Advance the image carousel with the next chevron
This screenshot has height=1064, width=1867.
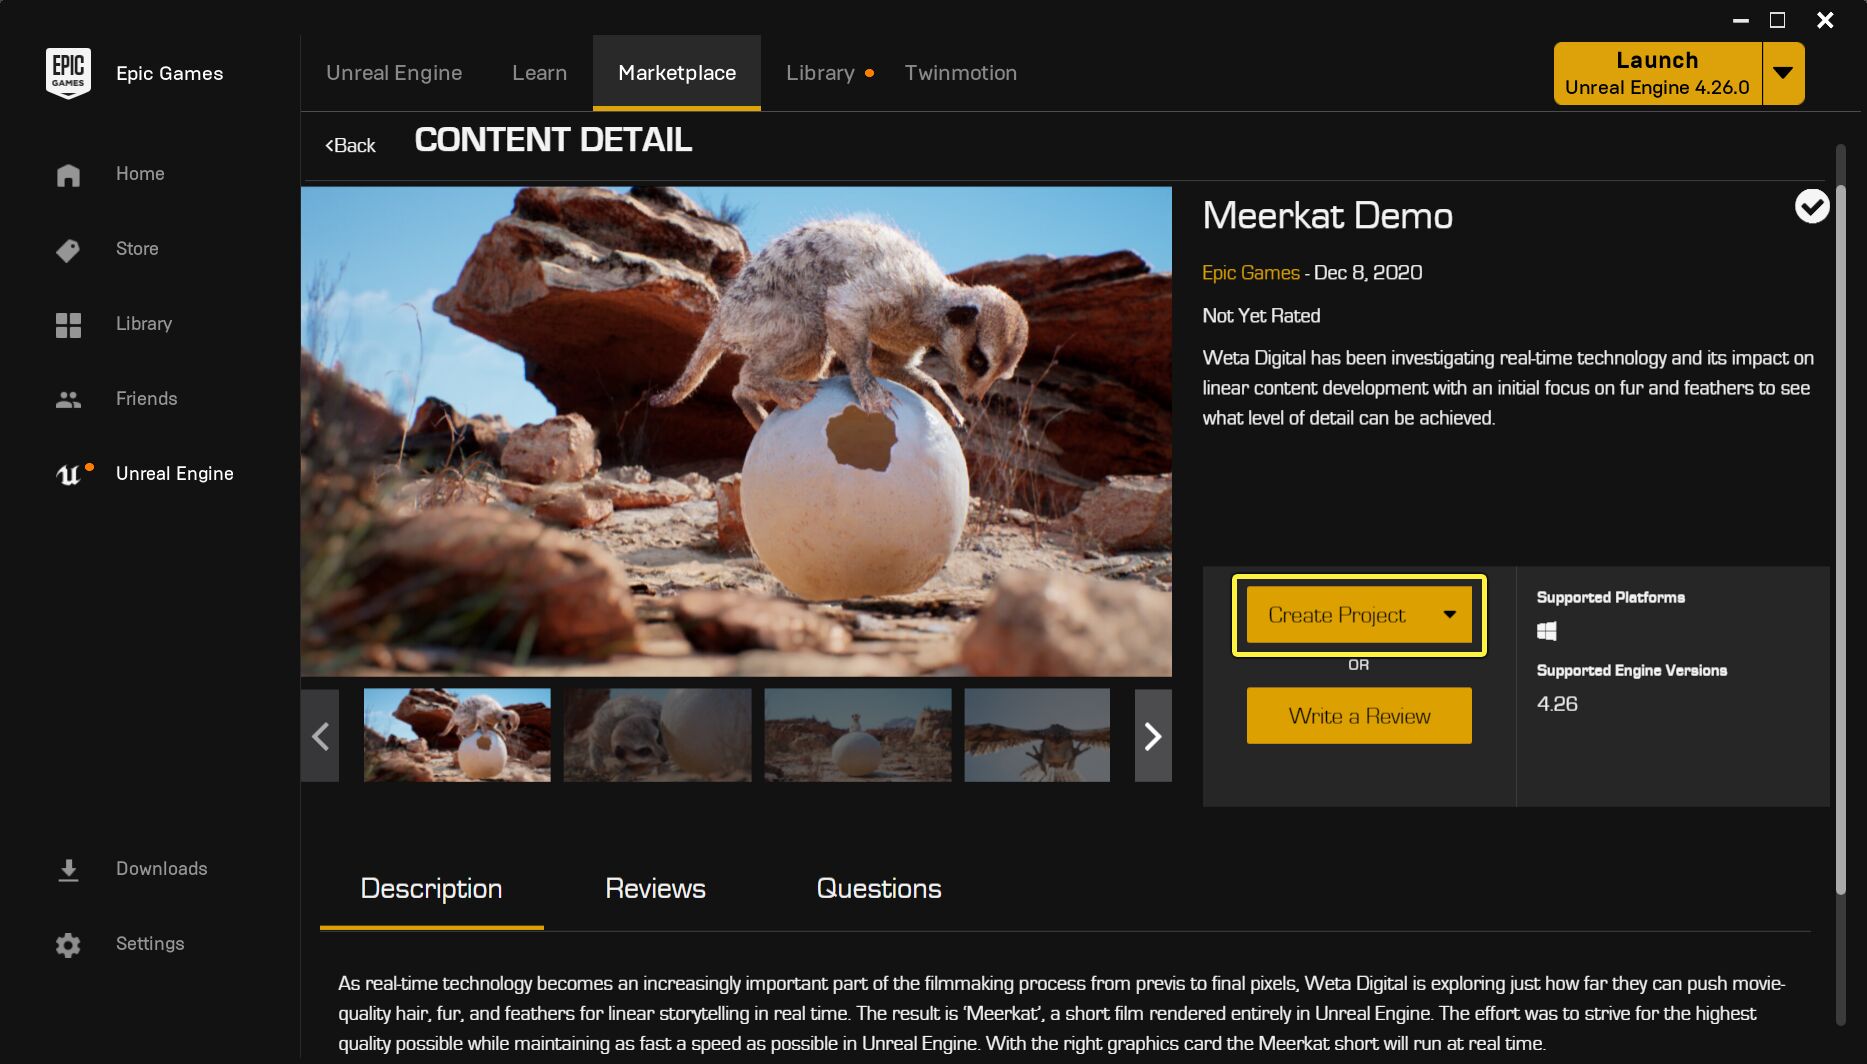1152,736
